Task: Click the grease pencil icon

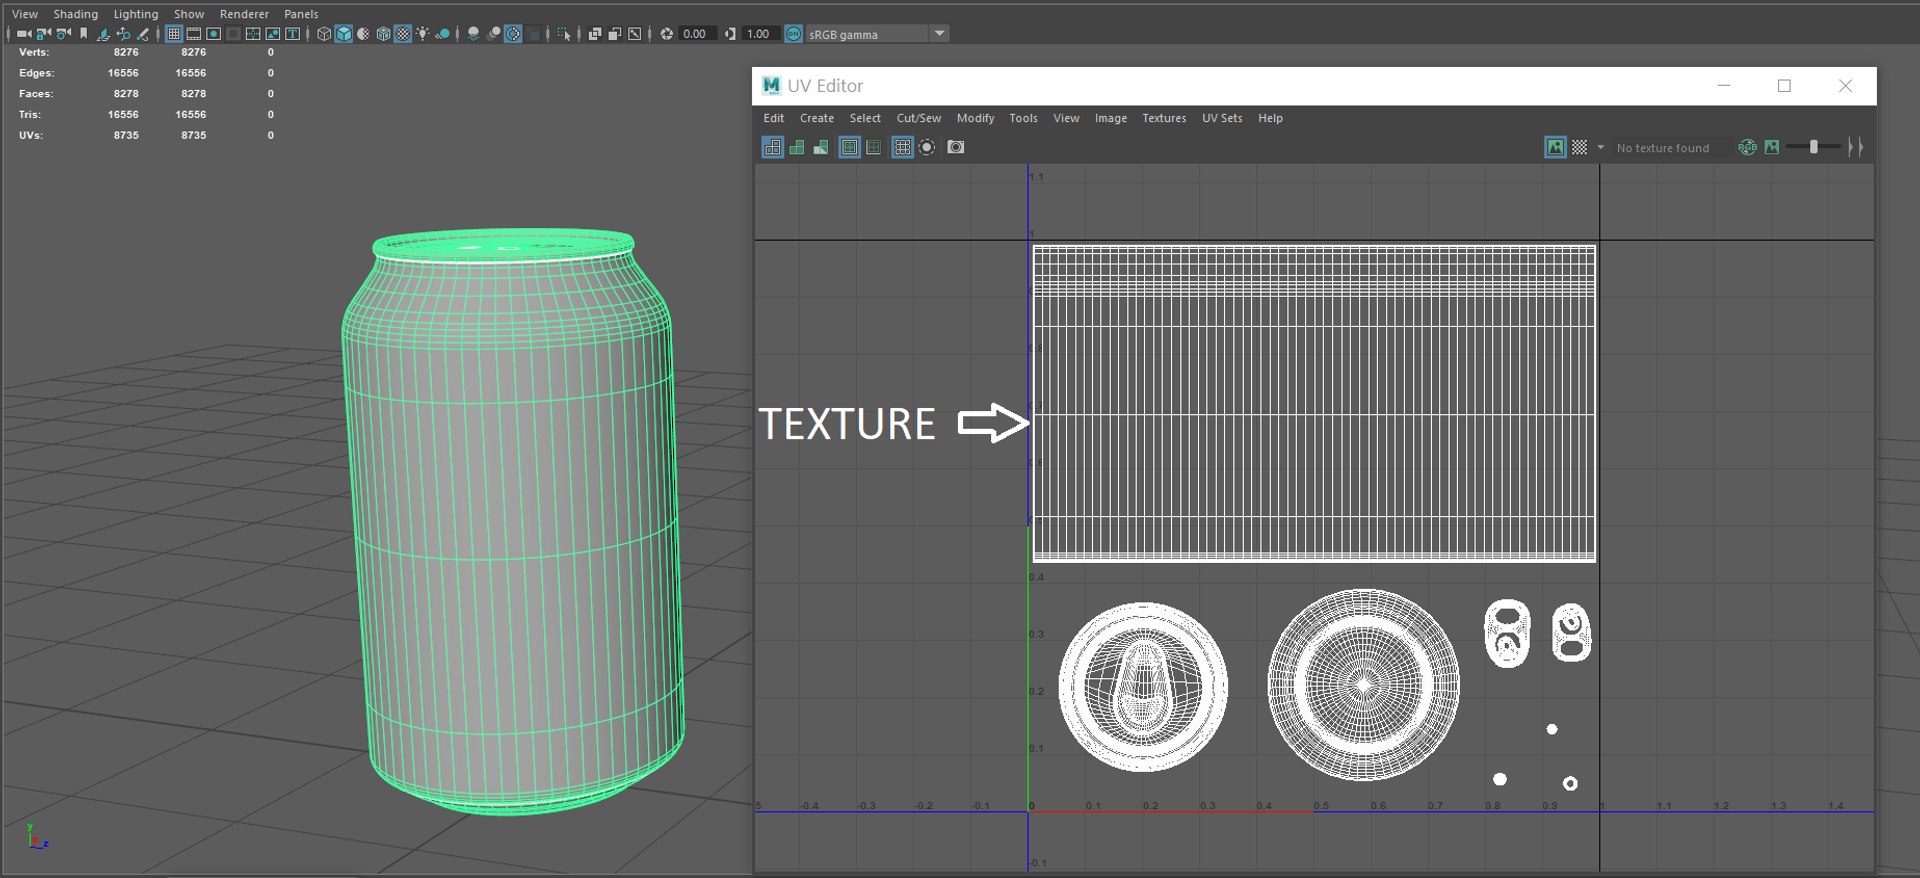Action: [143, 34]
